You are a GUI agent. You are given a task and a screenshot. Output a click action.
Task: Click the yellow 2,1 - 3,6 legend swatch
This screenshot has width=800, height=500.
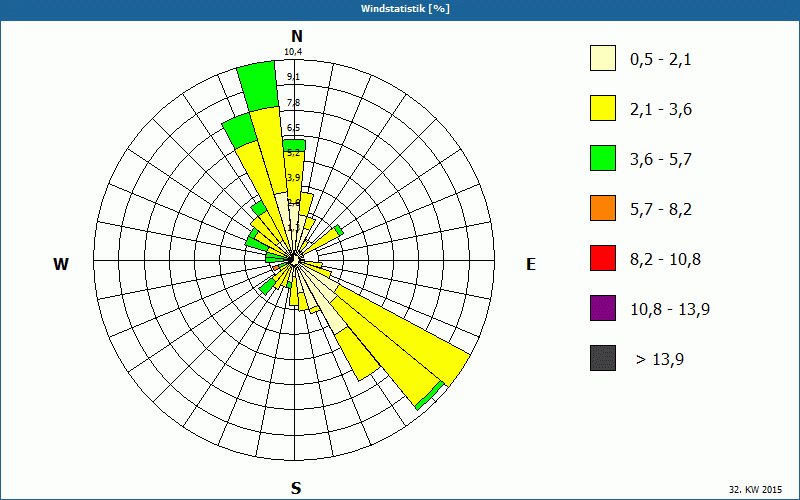603,108
